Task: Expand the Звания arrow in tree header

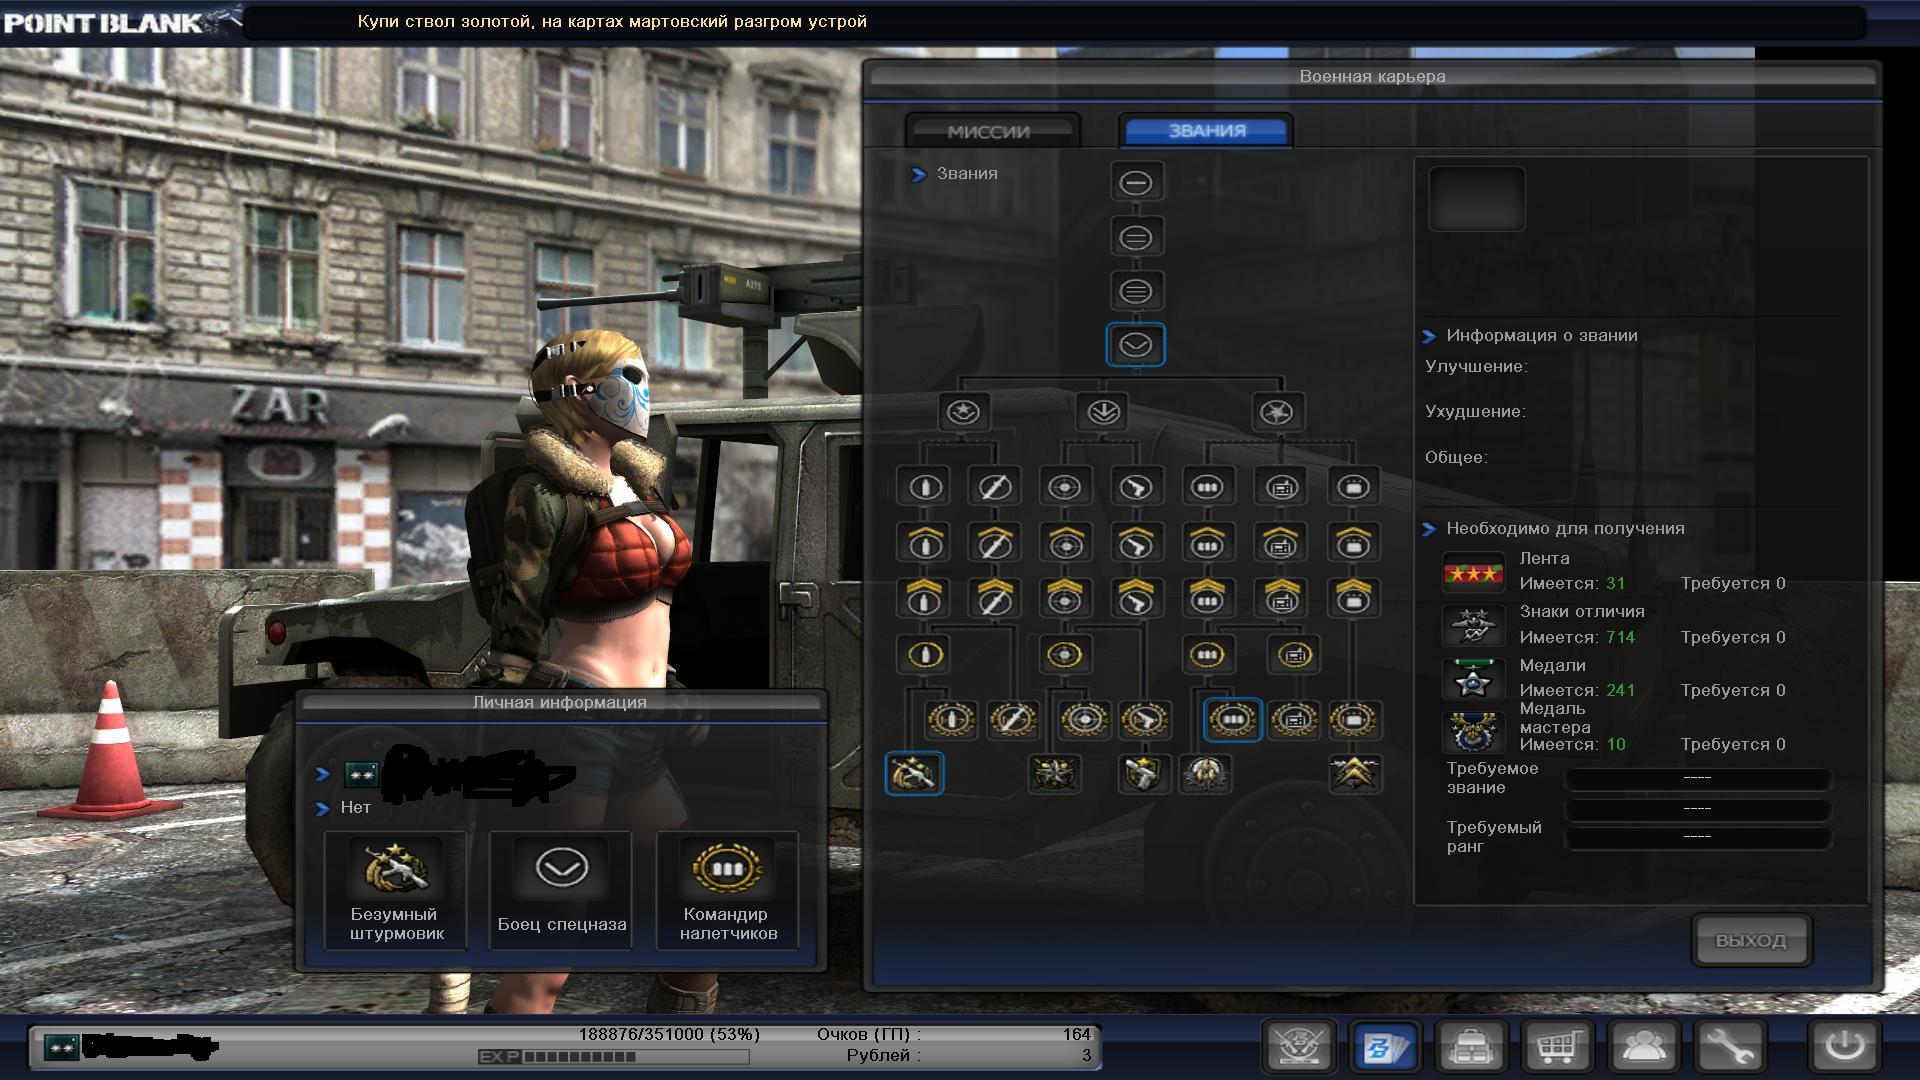Action: click(x=919, y=175)
